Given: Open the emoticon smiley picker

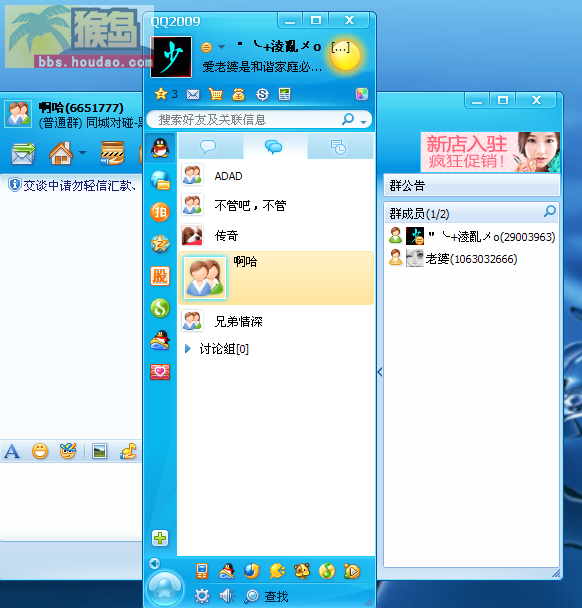Looking at the screenshot, I should click(x=40, y=451).
